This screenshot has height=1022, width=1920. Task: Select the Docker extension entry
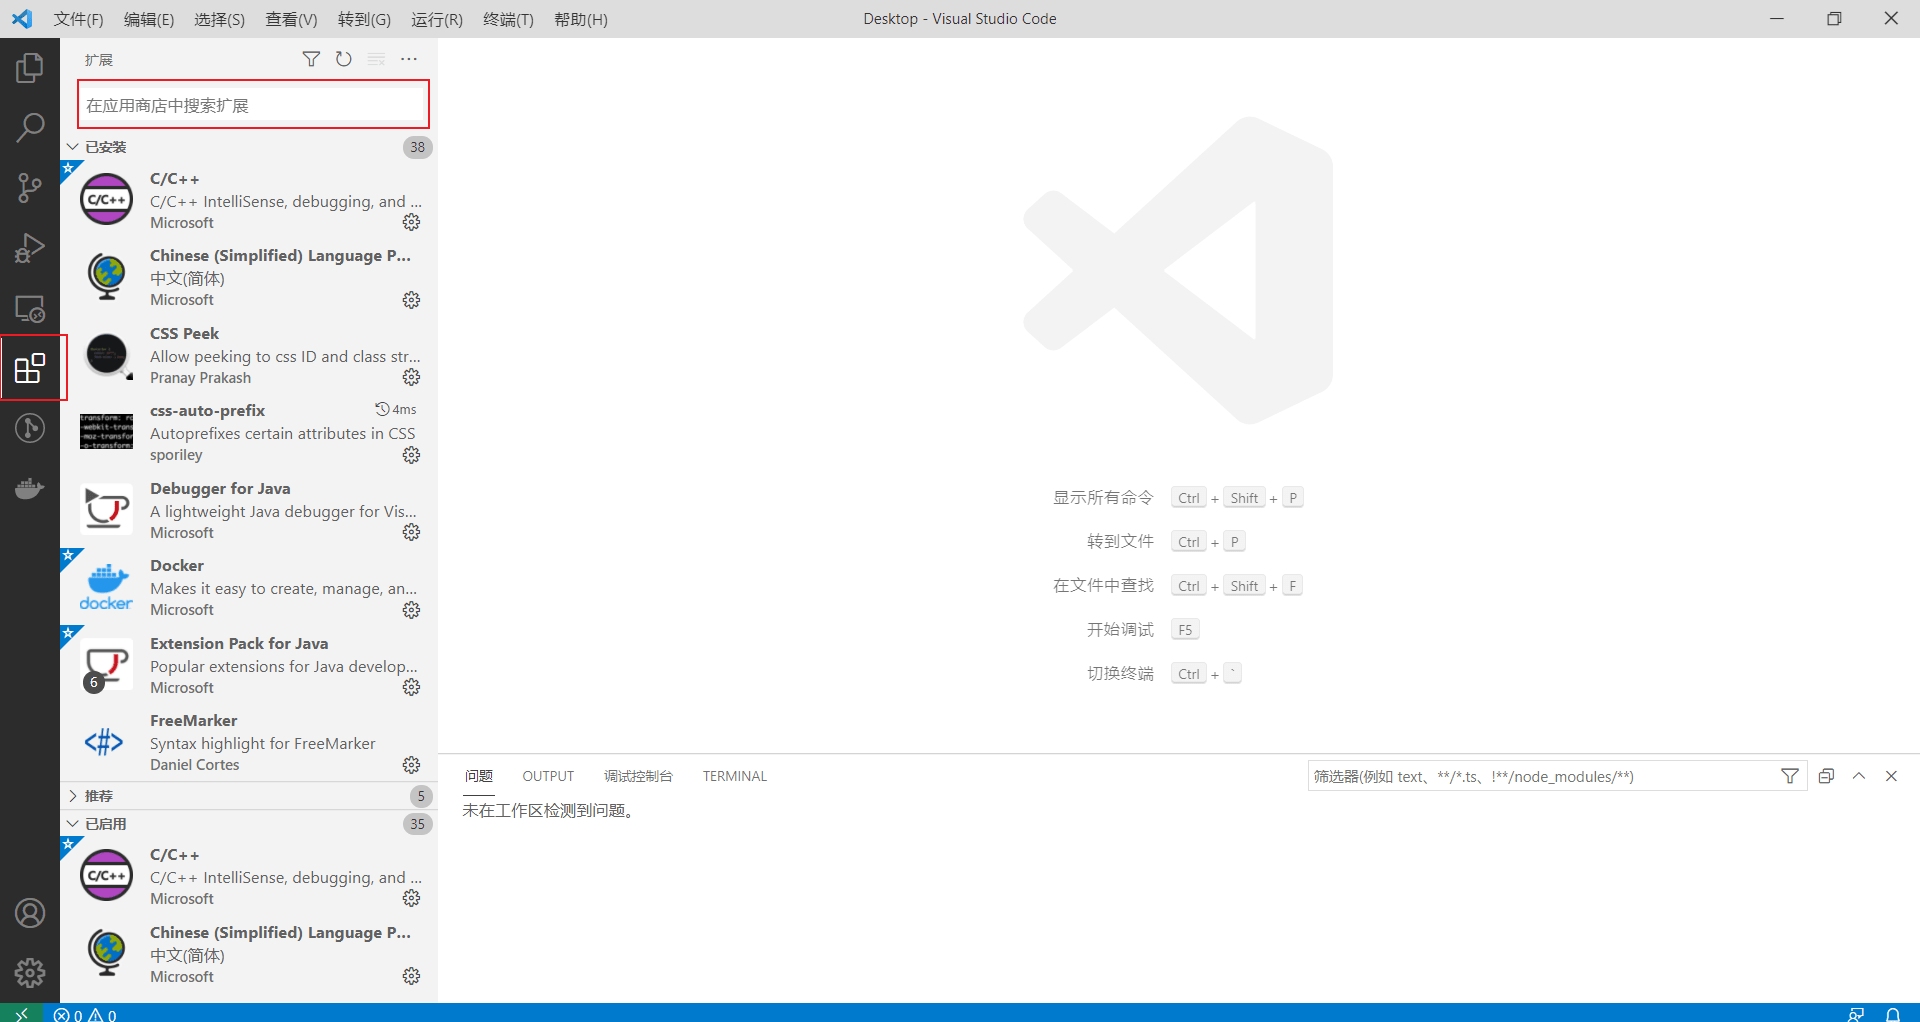coord(249,587)
